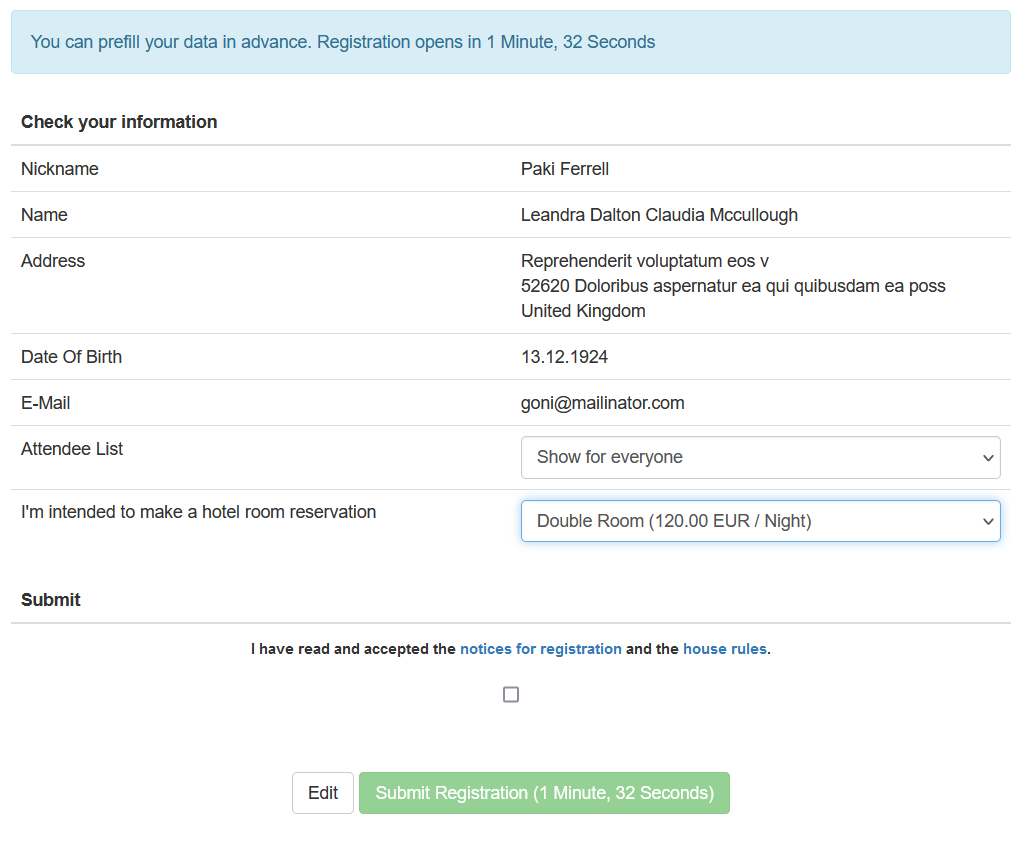This screenshot has height=863, width=1019.
Task: Open the notices for registration link
Action: (x=540, y=649)
